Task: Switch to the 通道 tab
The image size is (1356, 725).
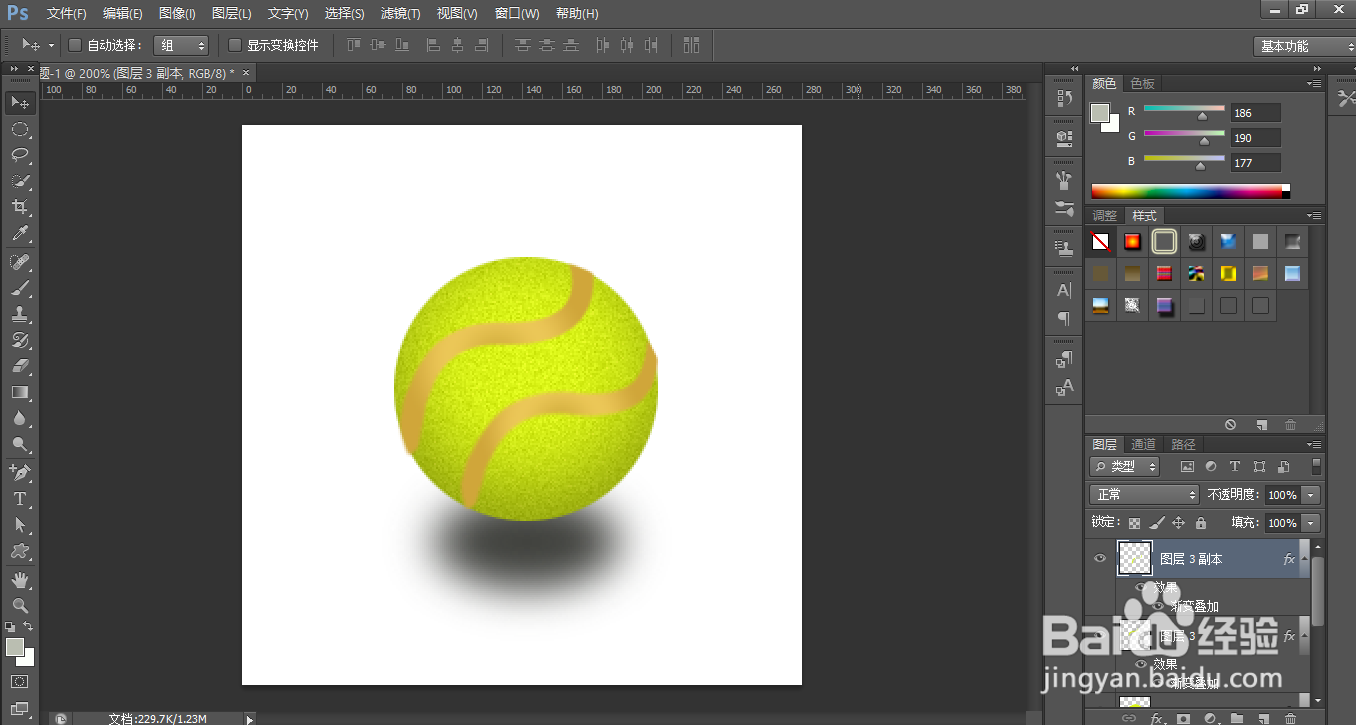Action: coord(1144,444)
